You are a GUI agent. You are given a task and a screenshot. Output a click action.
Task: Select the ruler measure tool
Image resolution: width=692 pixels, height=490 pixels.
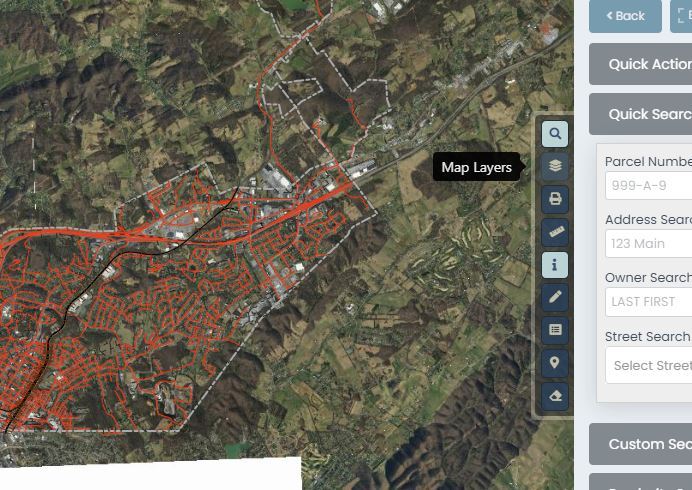(x=555, y=232)
